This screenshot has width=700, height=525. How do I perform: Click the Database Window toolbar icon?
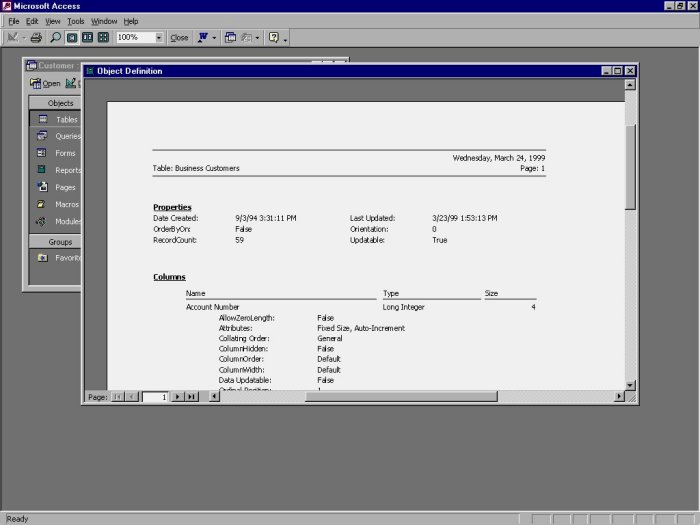coord(230,38)
